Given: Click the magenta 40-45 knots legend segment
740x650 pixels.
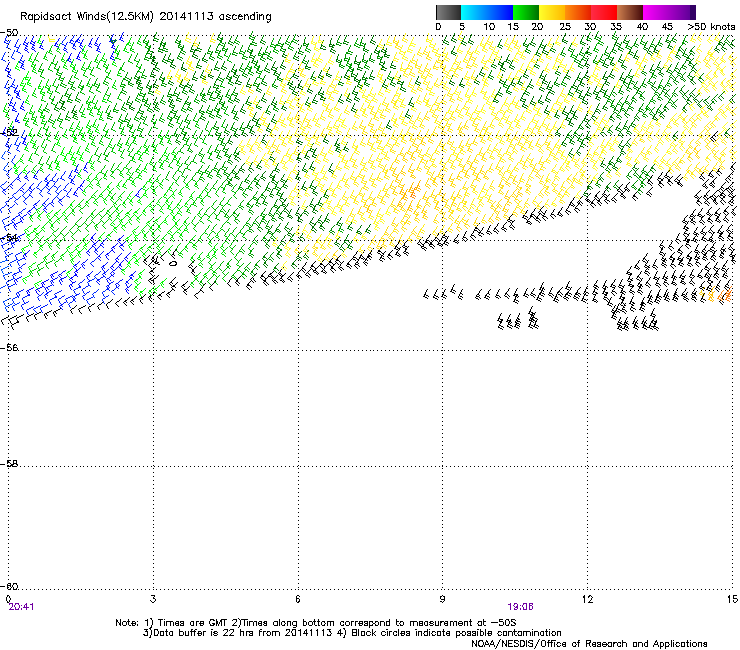Looking at the screenshot, I should (x=656, y=12).
